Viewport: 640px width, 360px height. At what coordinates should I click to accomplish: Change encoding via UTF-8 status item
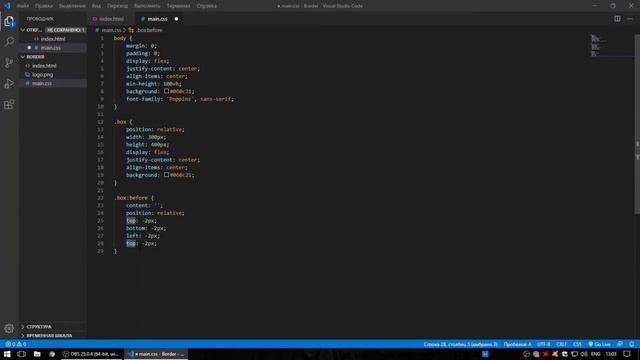coord(543,344)
